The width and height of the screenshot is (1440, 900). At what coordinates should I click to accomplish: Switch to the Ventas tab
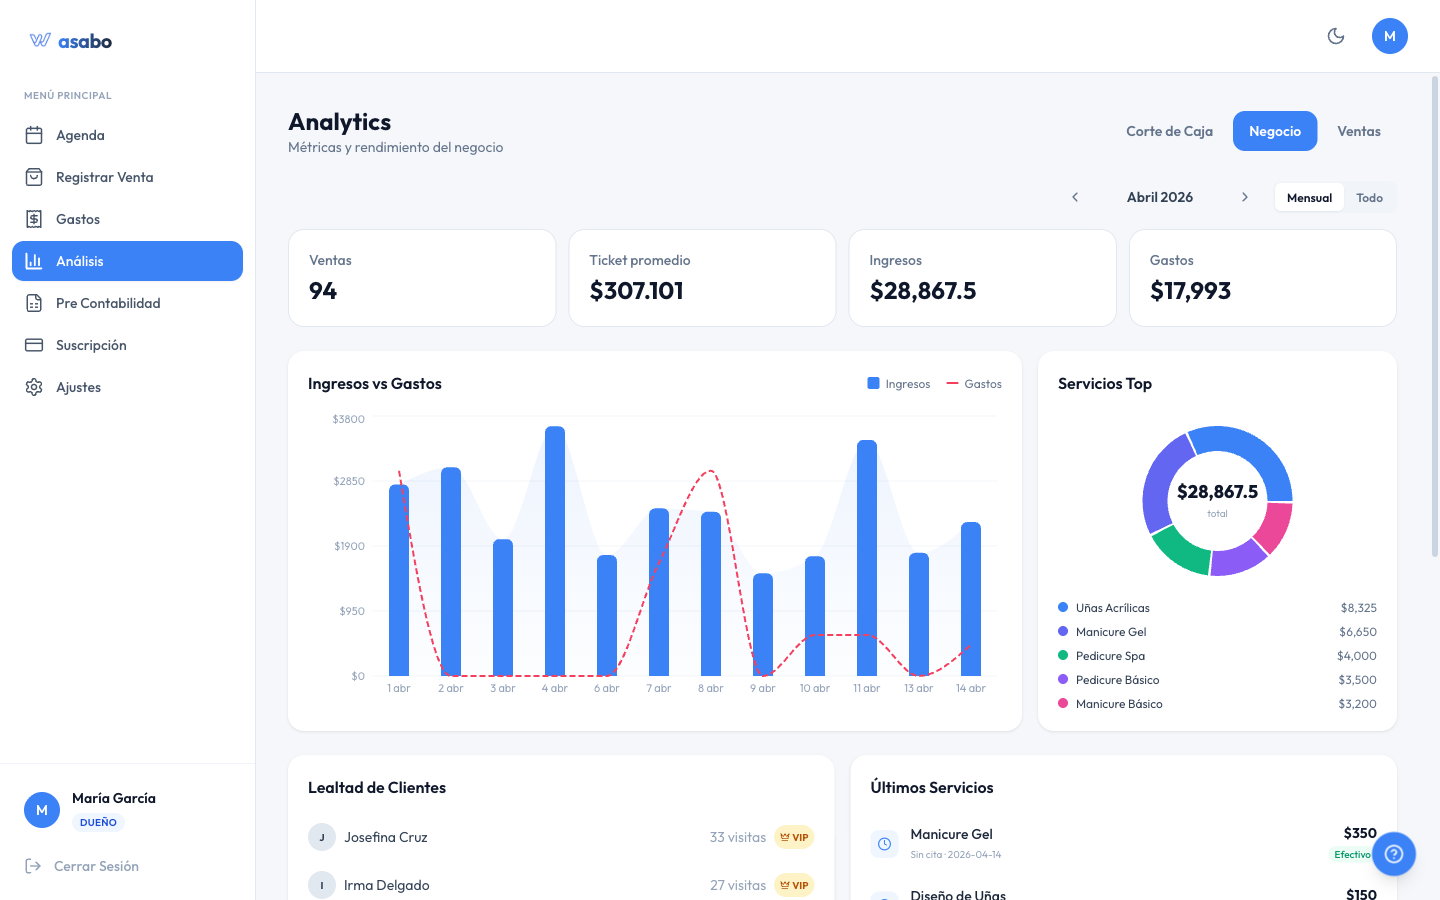1359,131
